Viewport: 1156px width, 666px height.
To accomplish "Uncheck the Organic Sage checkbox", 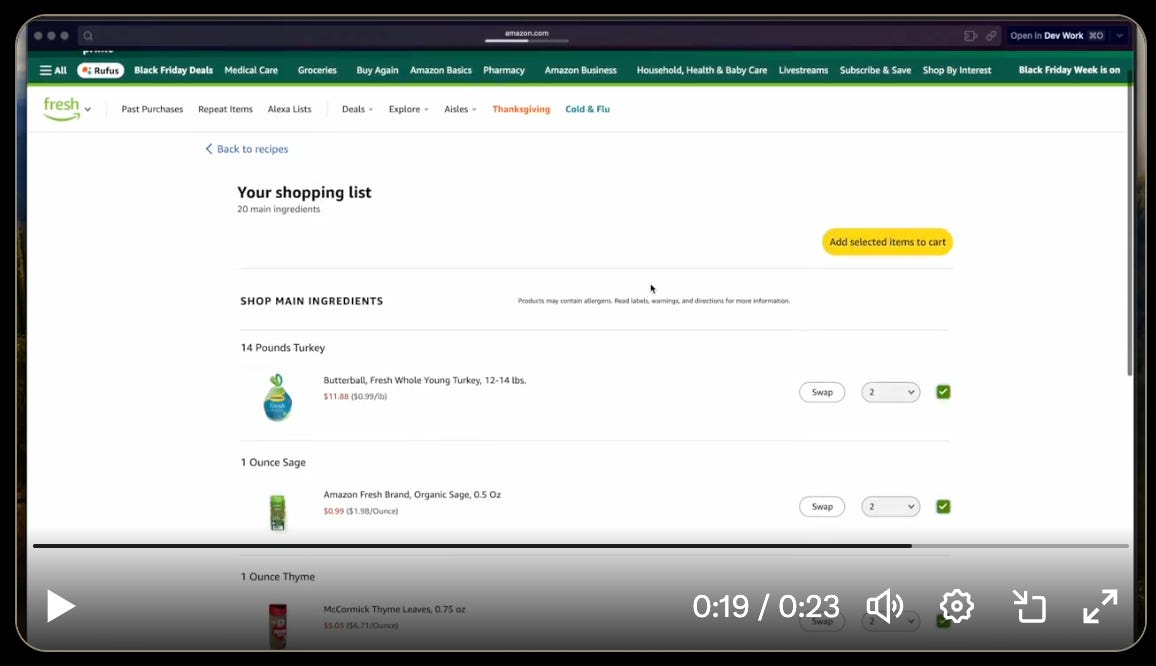I will (x=943, y=507).
